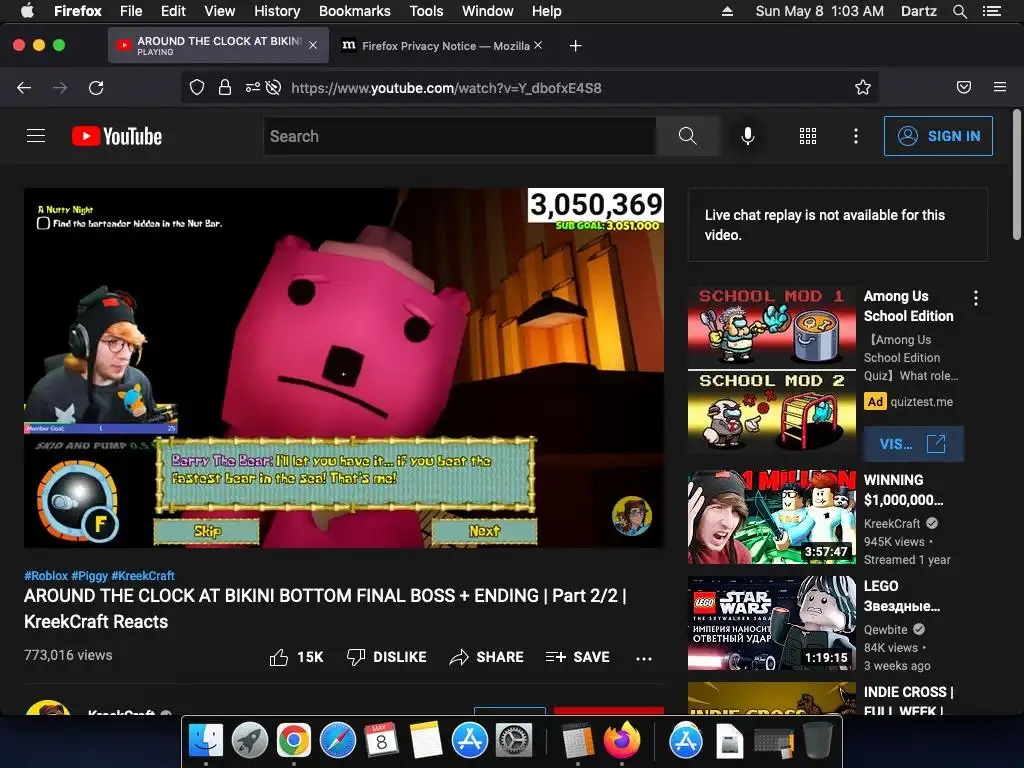Close the playing YouTube tab

[x=313, y=45]
